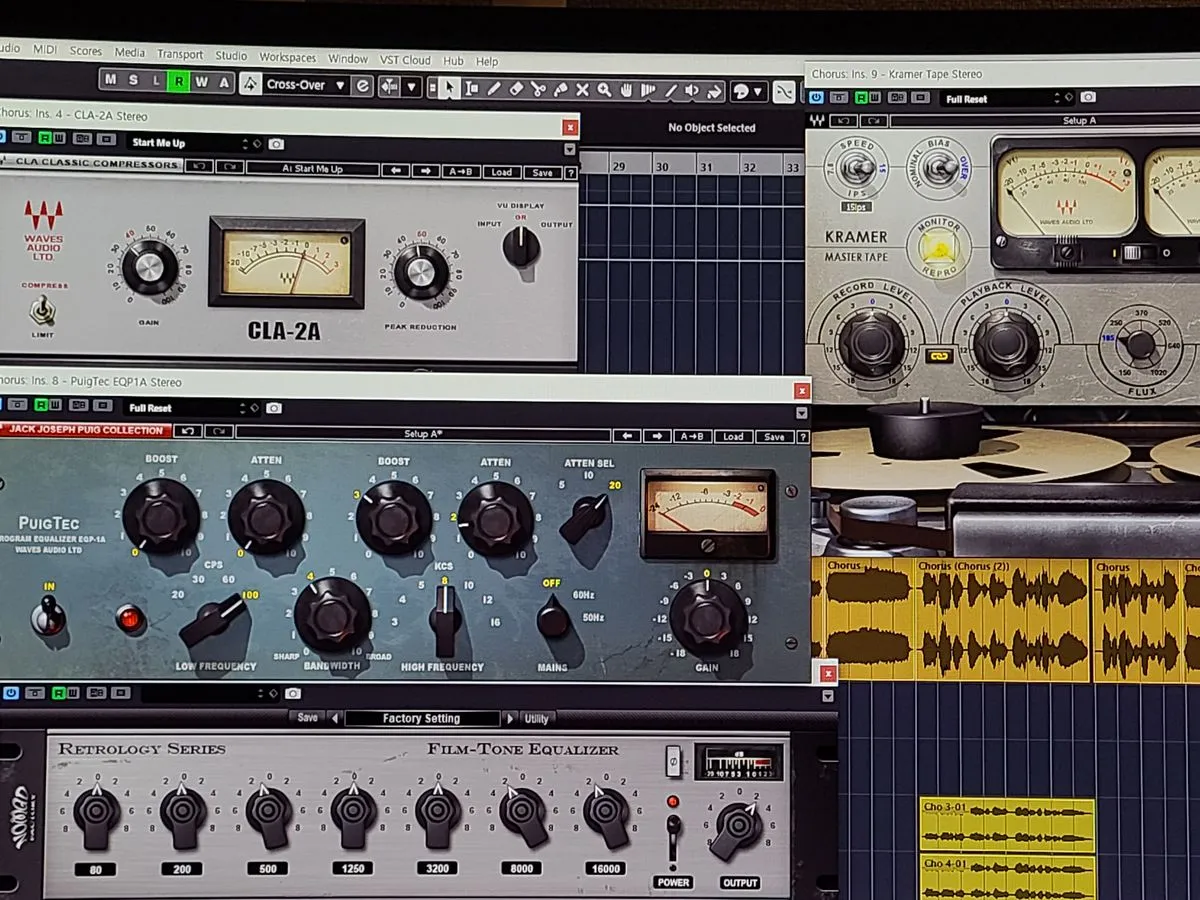Flip the PuigTec IN toggle switch
This screenshot has width=1200, height=900.
46,616
